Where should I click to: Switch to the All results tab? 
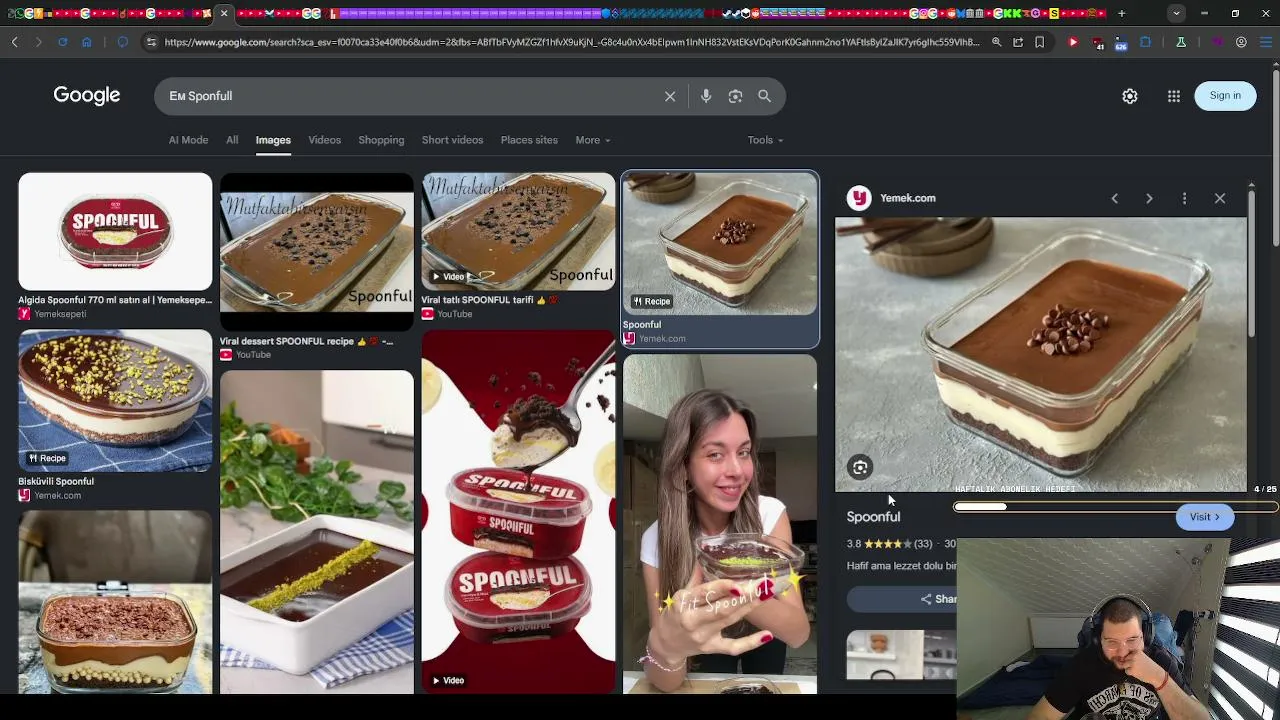click(232, 140)
